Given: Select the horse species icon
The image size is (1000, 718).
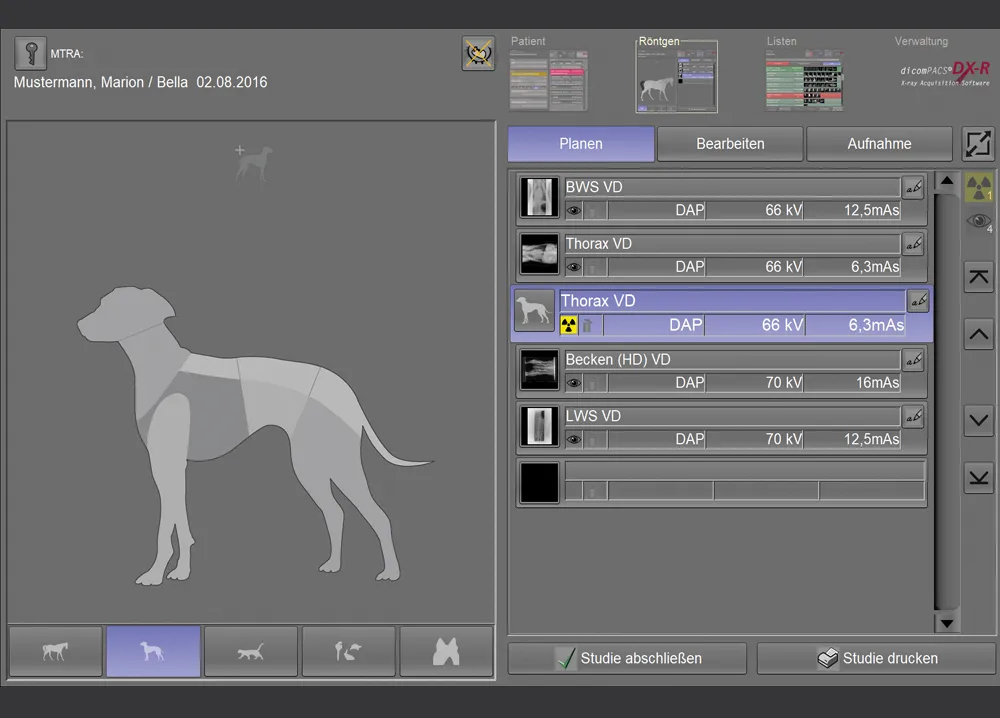Looking at the screenshot, I should pos(55,652).
